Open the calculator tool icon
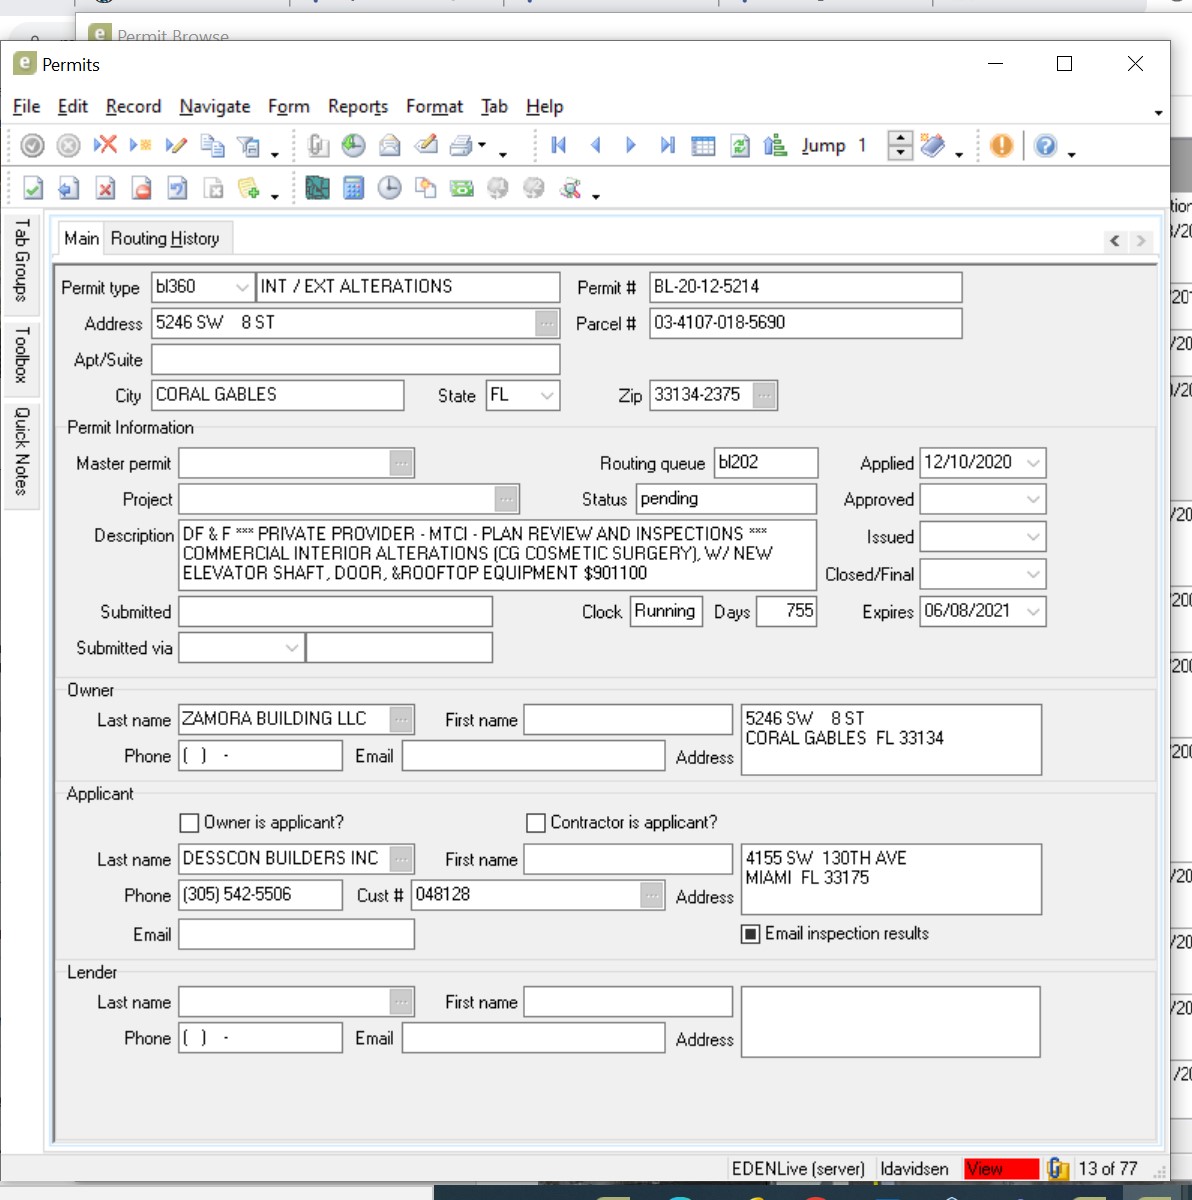1192x1200 pixels. pyautogui.click(x=353, y=188)
